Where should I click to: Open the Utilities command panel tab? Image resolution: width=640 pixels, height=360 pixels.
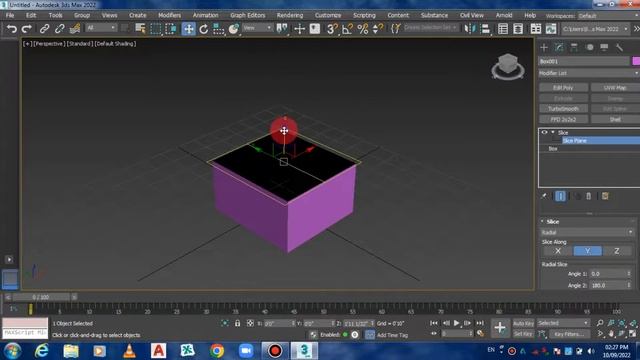(620, 47)
